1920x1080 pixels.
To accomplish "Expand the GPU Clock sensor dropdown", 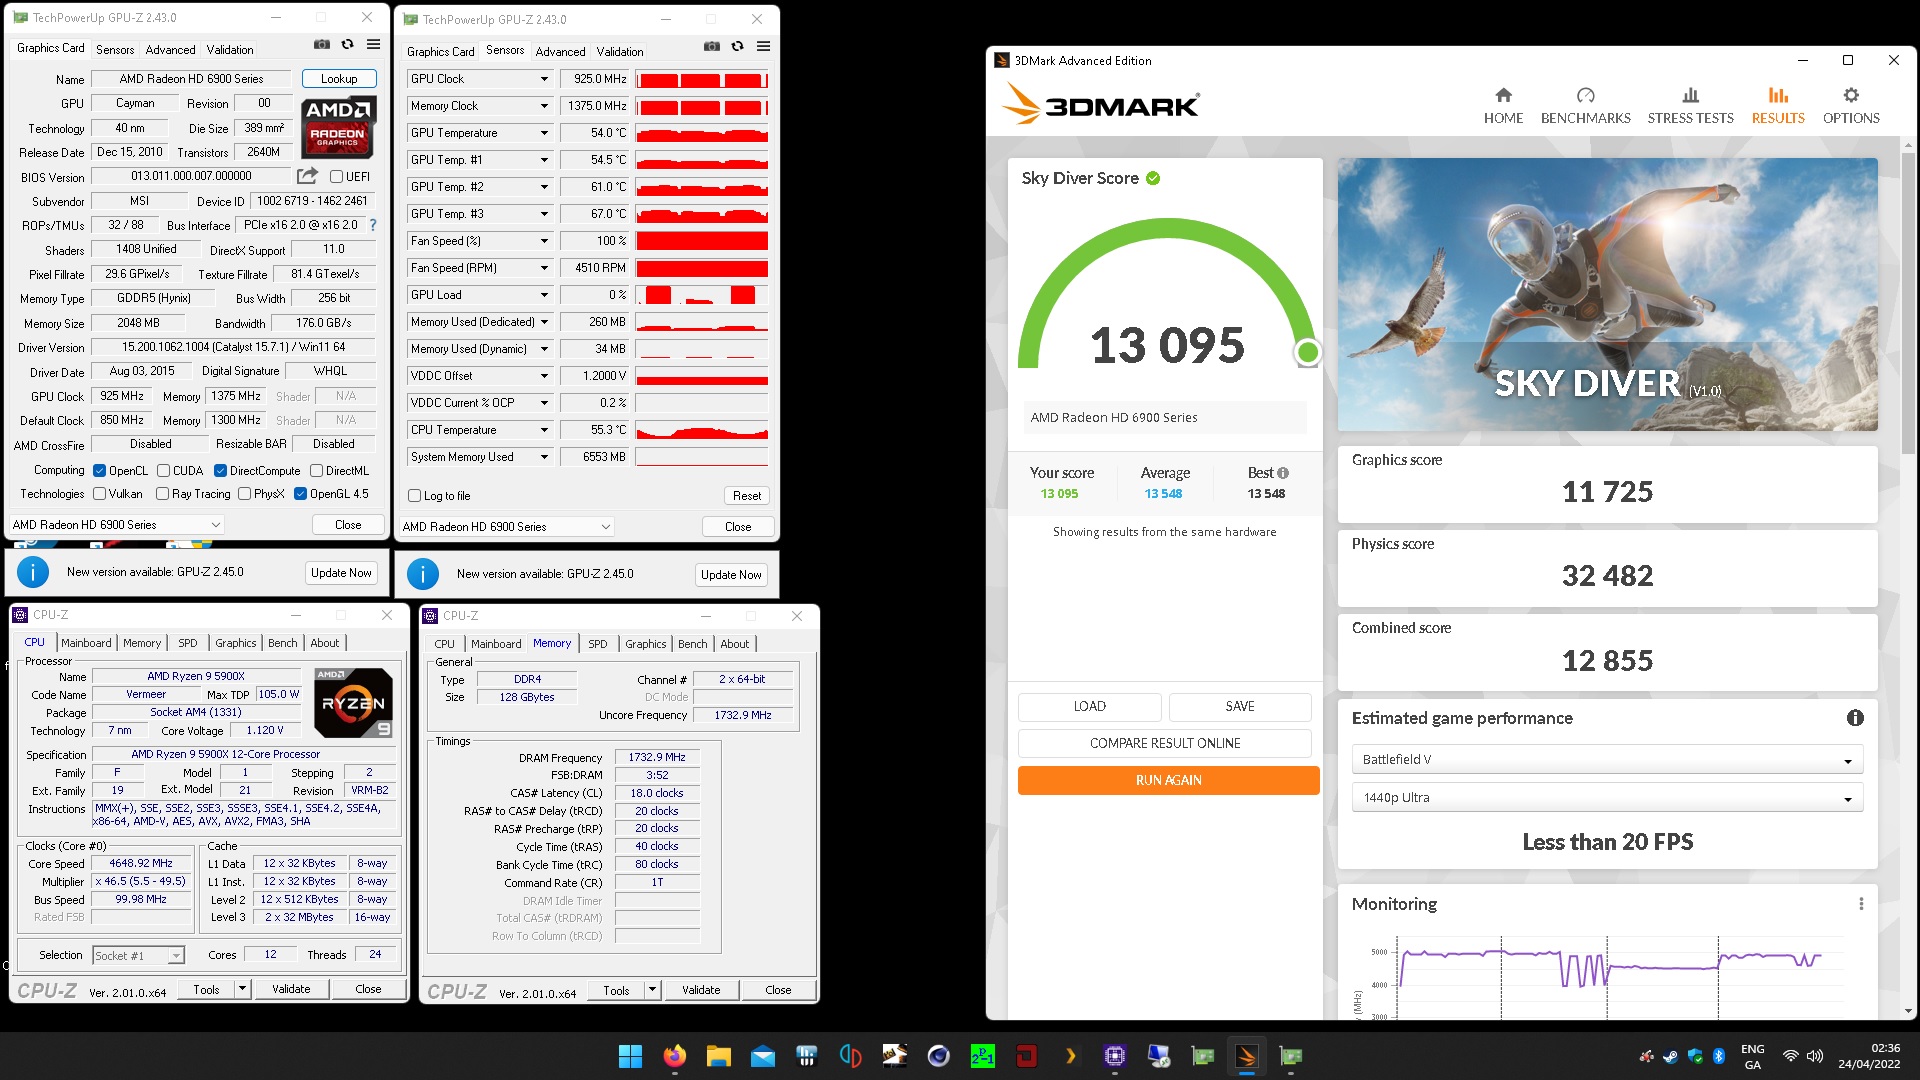I will click(x=544, y=79).
